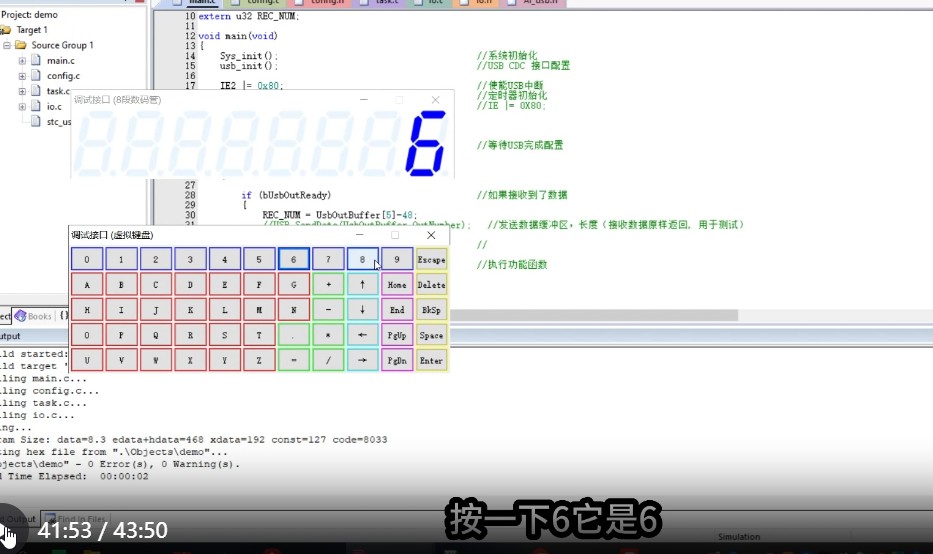This screenshot has width=933, height=554.
Task: Click letter E key on virtual keyboard
Action: [x=224, y=284]
